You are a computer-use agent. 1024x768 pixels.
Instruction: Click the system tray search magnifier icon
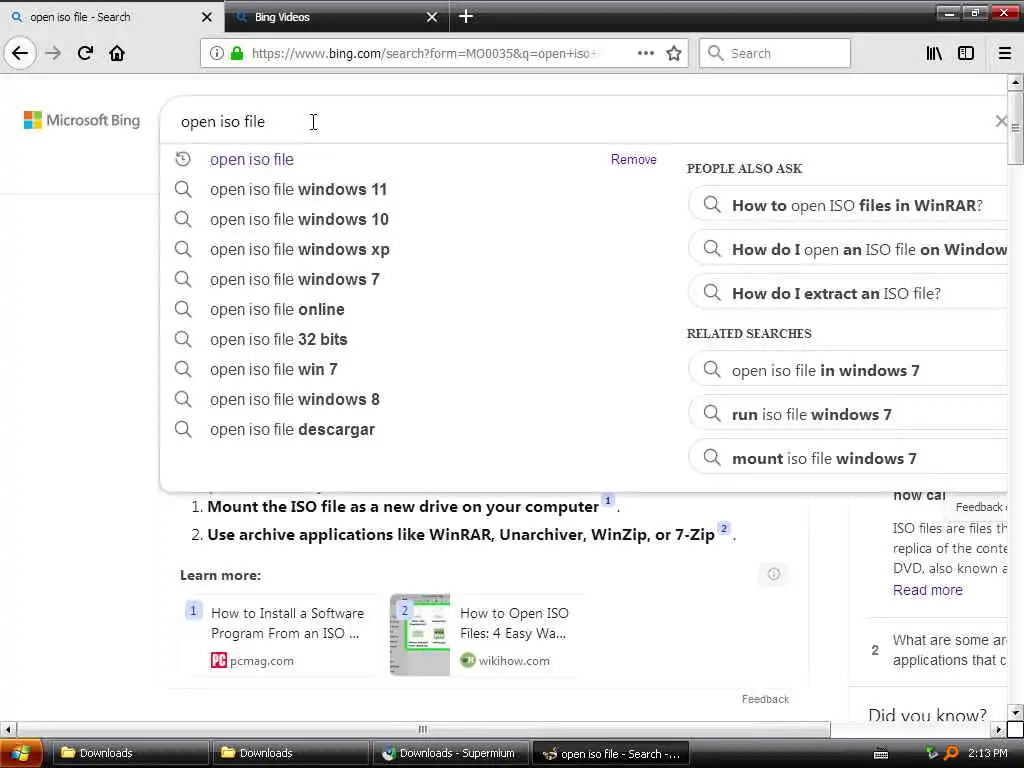pyautogui.click(x=951, y=753)
